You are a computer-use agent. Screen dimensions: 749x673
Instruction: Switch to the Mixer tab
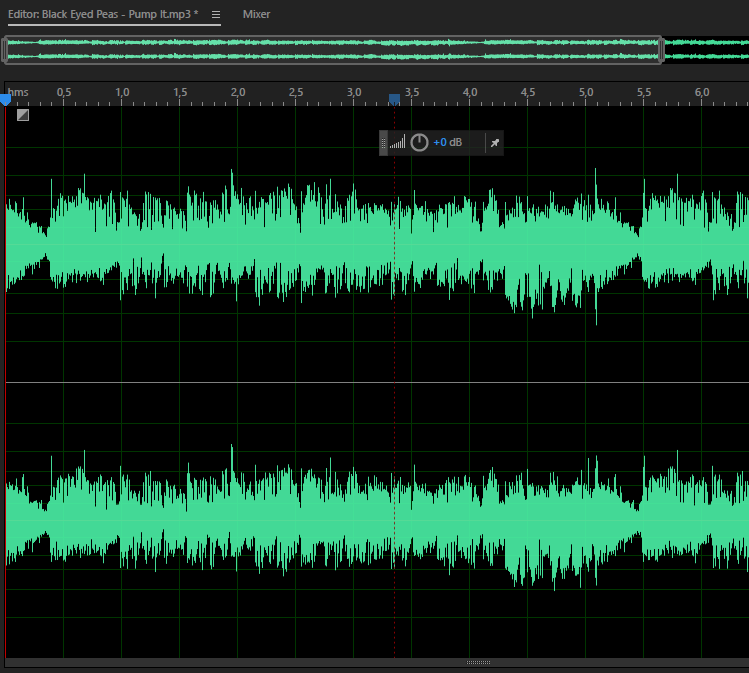tap(256, 15)
